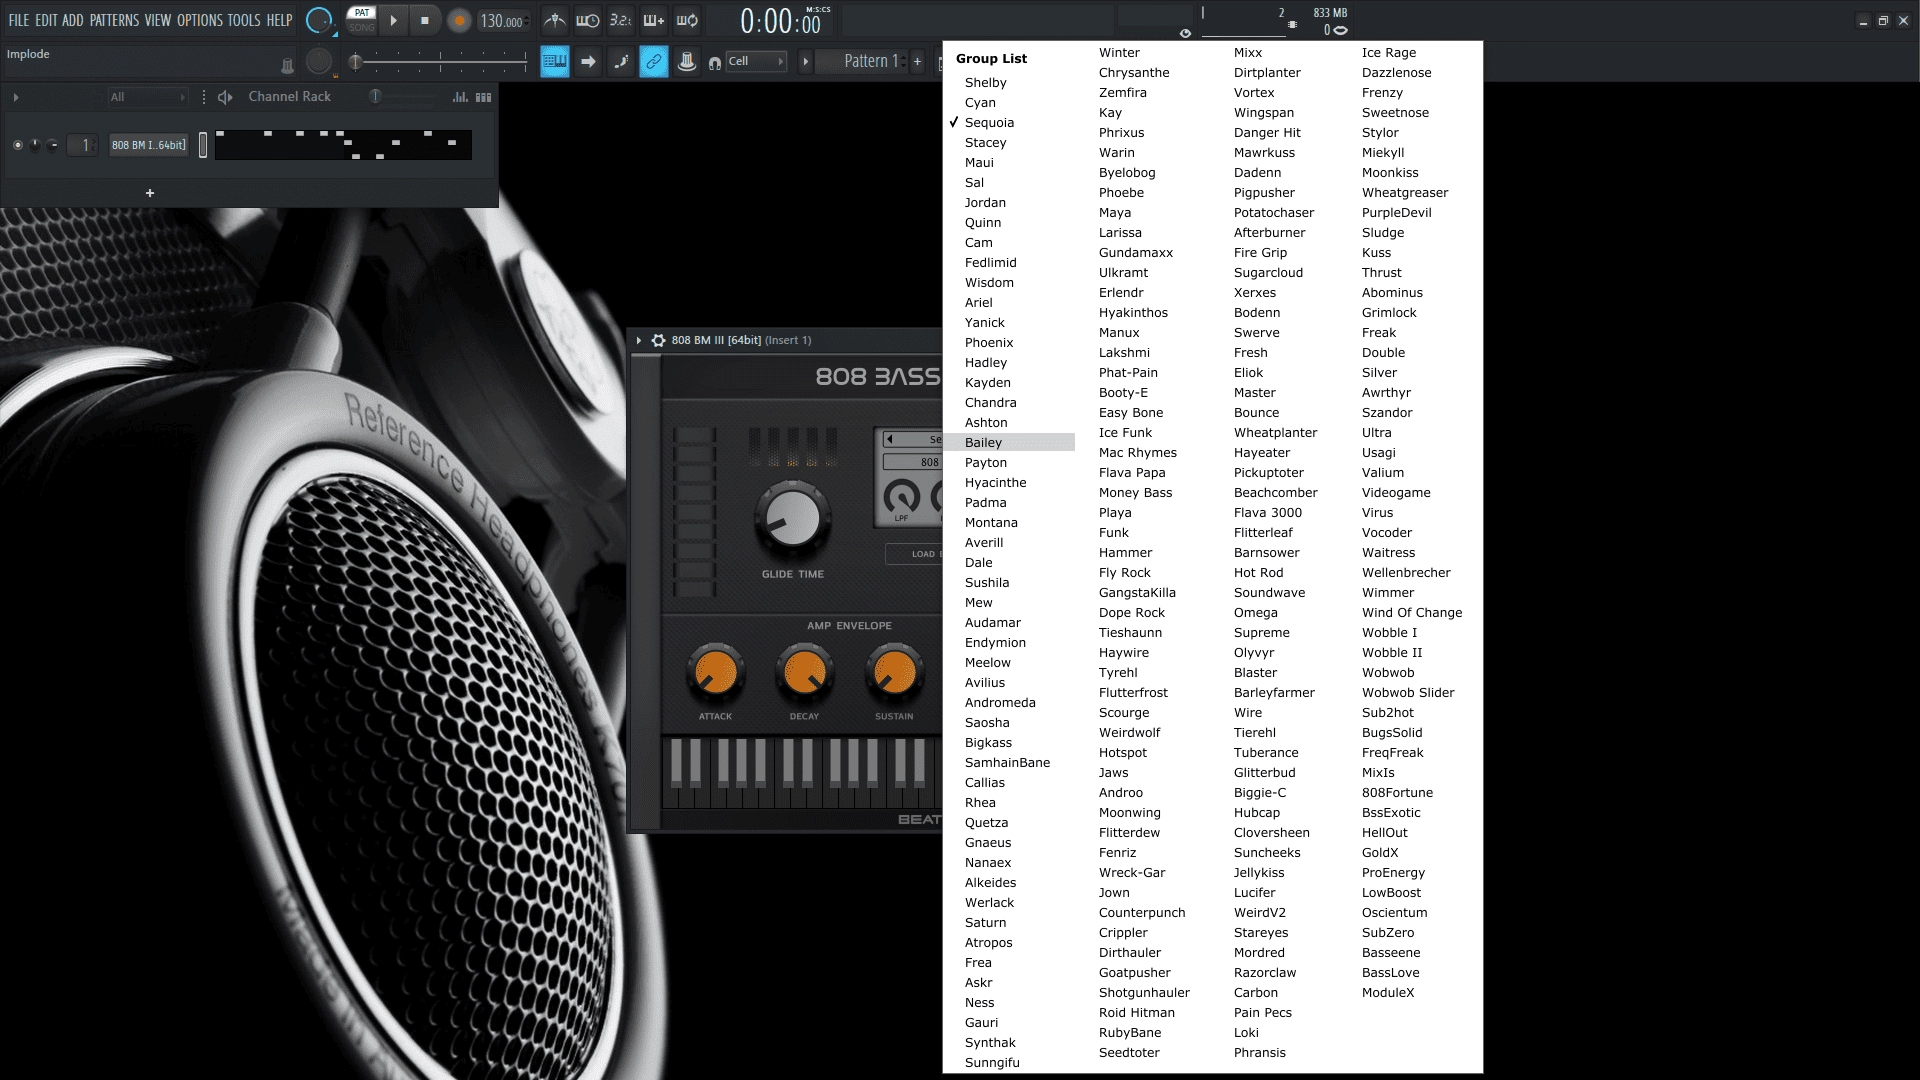Open the TOOLS menu
Viewport: 1920px width, 1080px height.
pyautogui.click(x=244, y=20)
